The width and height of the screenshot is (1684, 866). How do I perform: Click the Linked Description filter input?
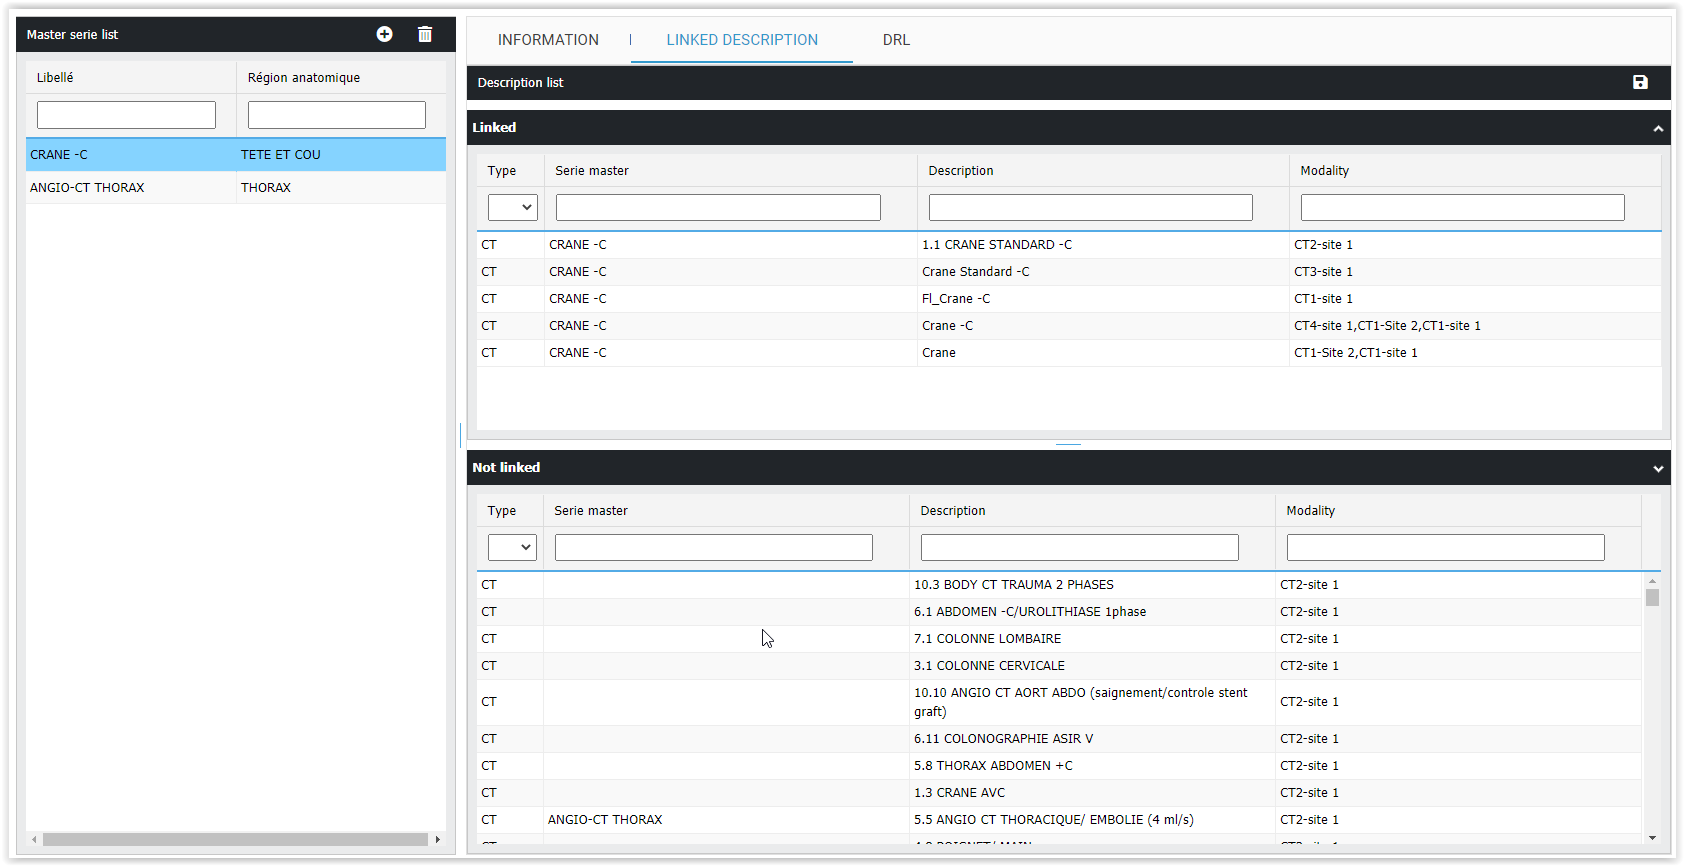[x=1090, y=207]
